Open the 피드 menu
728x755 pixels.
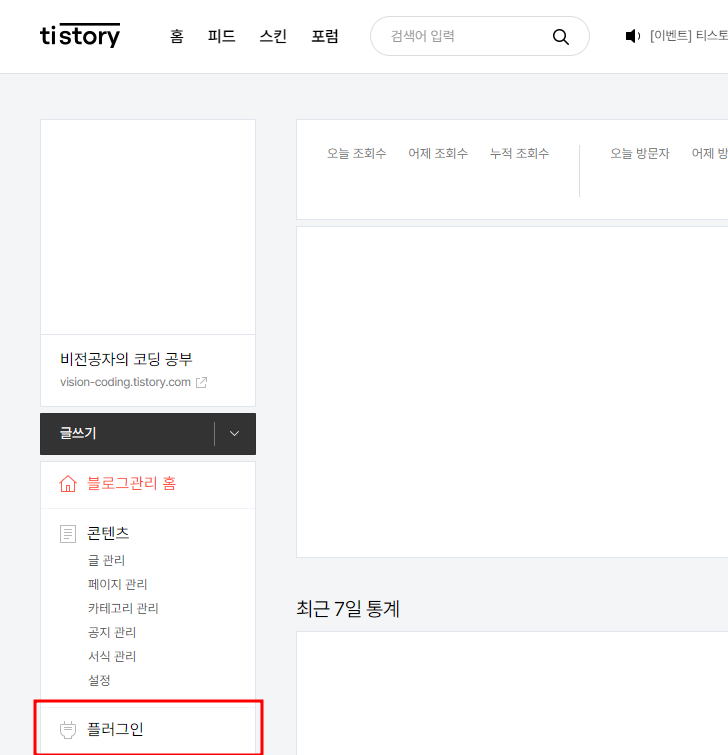tap(221, 36)
